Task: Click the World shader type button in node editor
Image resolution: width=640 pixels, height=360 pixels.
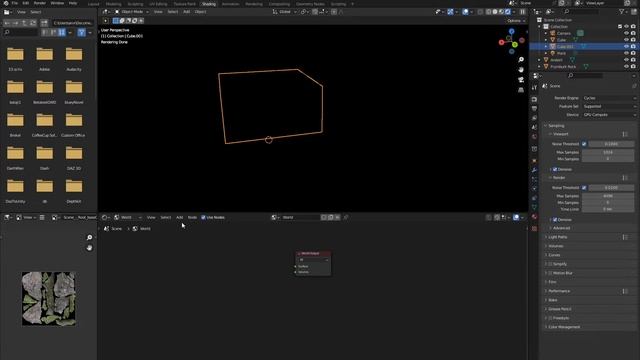Action: pos(127,218)
